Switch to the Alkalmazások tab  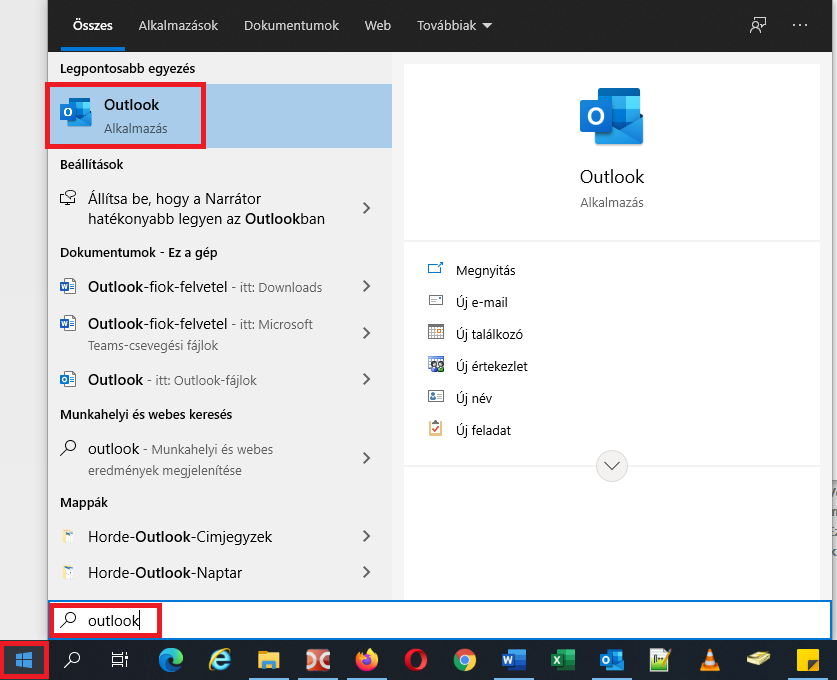coord(178,25)
